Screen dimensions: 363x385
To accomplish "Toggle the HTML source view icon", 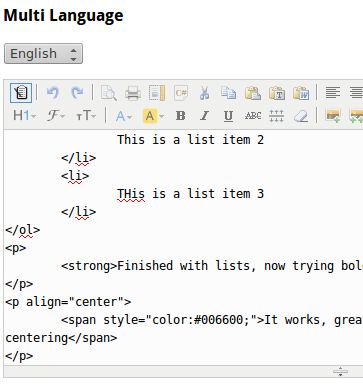I will coord(21,93).
